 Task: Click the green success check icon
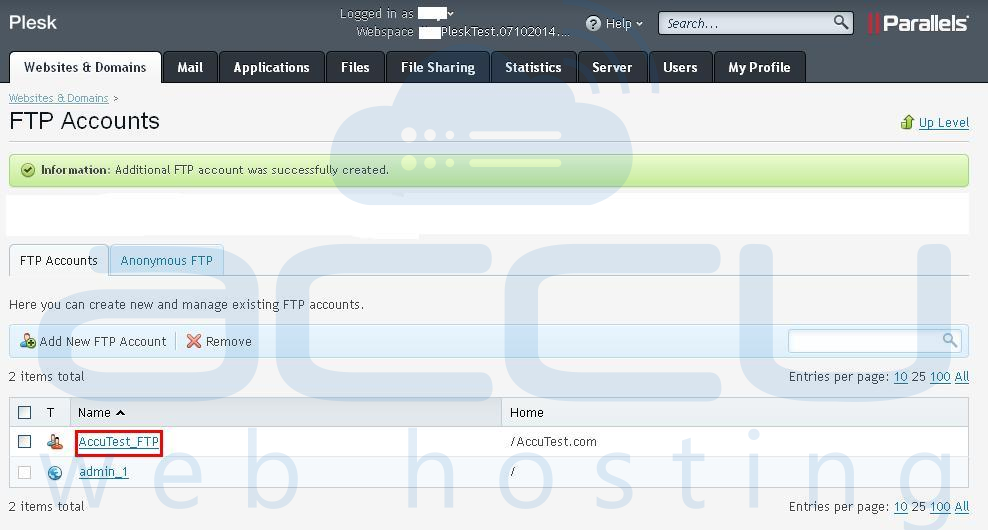click(x=28, y=170)
